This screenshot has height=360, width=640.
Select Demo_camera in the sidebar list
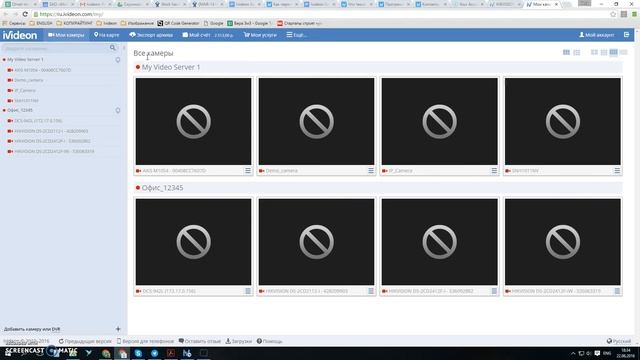(25, 80)
